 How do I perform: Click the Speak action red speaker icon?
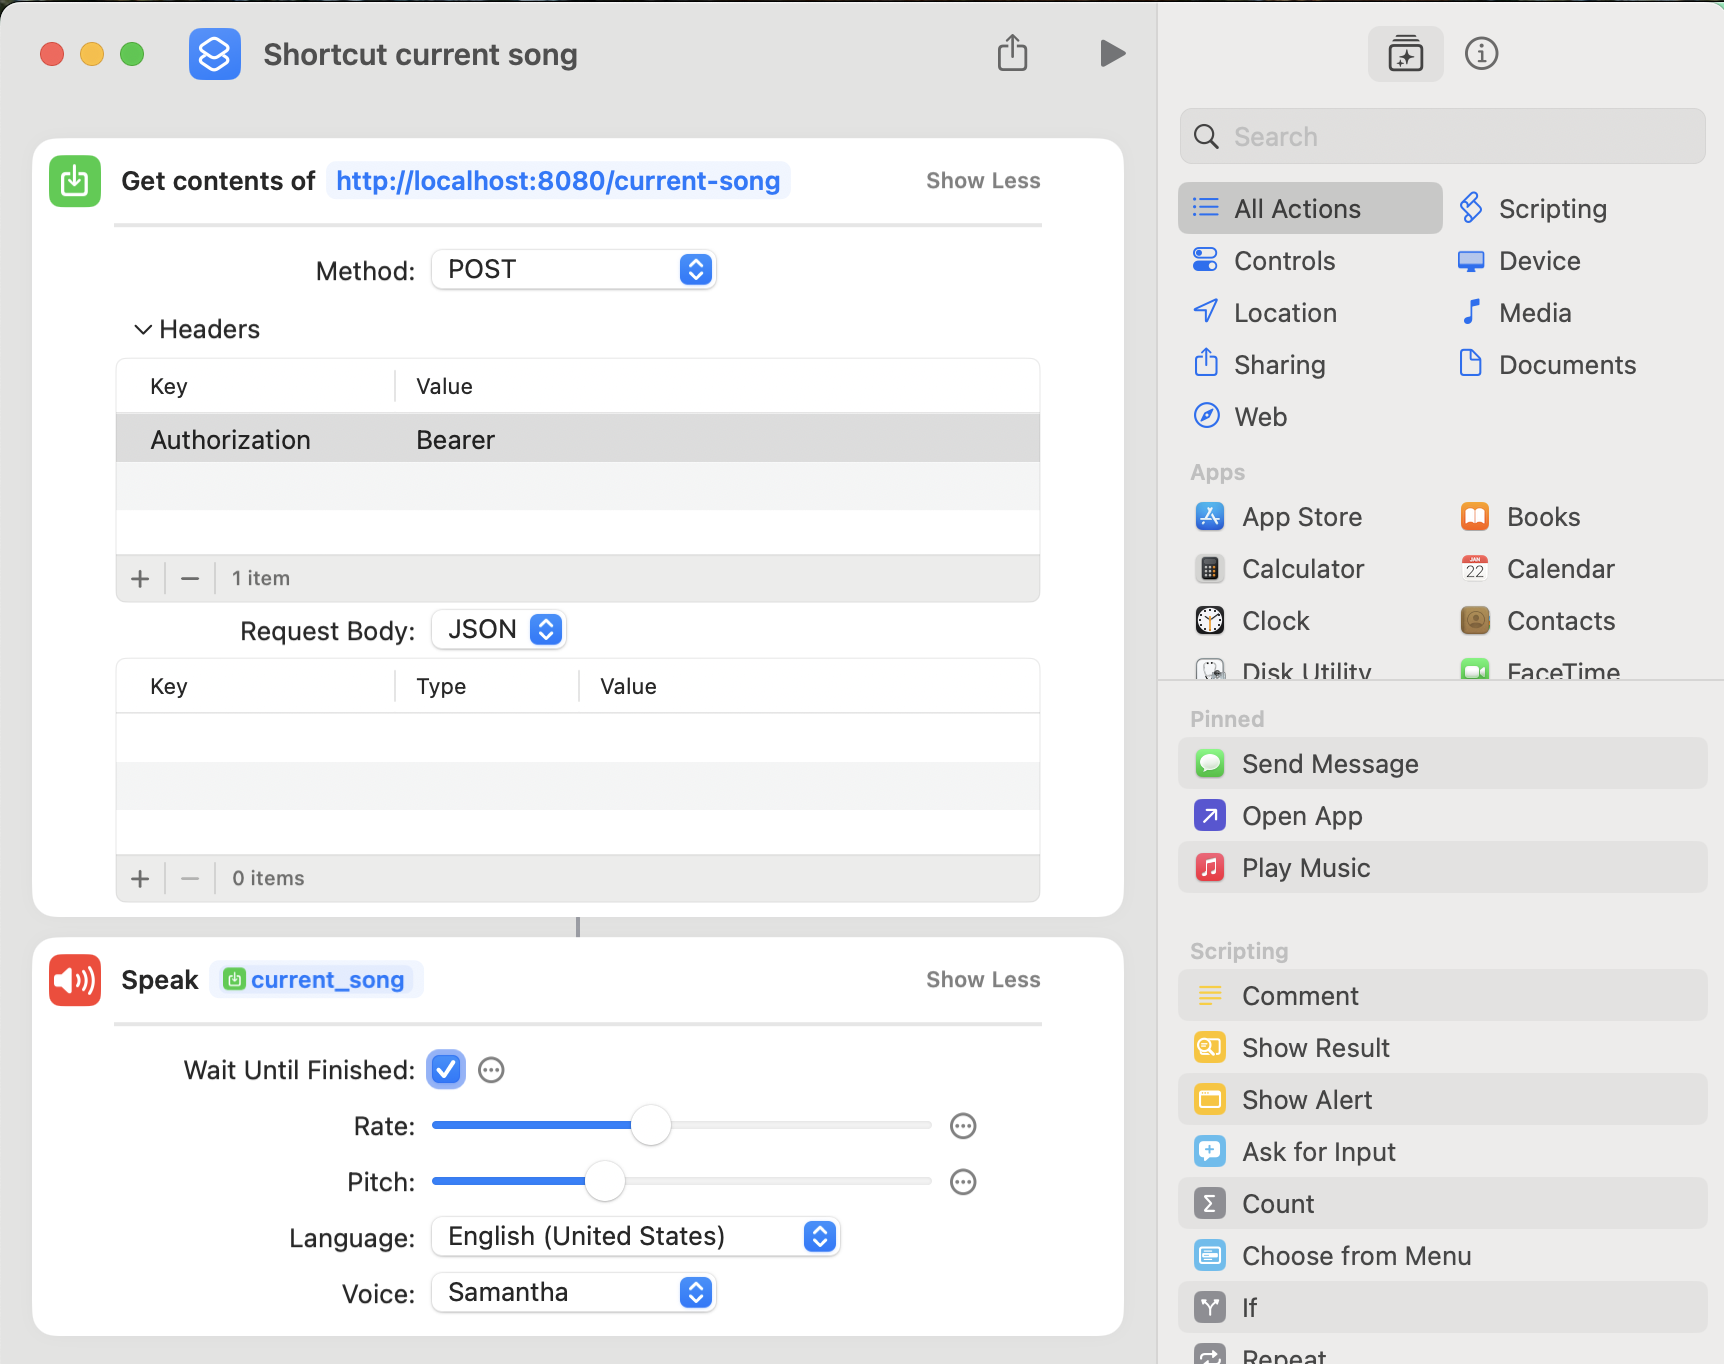75,980
